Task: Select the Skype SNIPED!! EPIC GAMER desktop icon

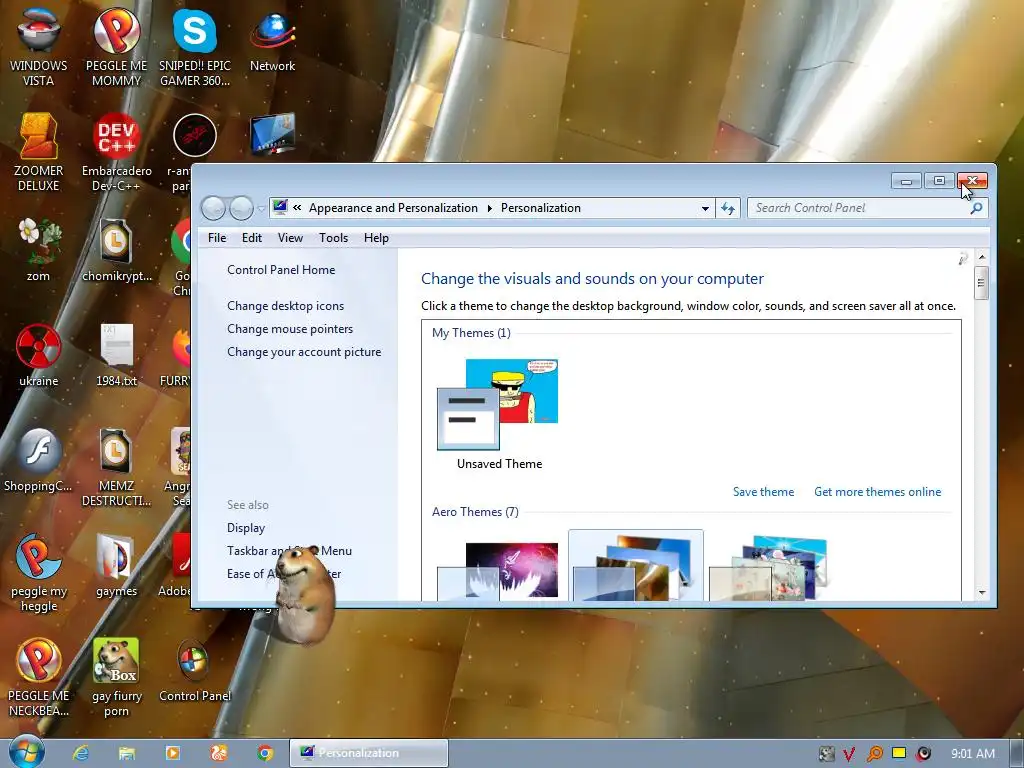Action: (195, 46)
